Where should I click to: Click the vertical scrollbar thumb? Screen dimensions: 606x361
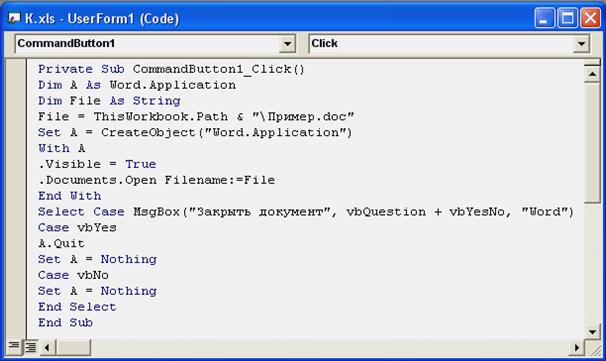592,142
